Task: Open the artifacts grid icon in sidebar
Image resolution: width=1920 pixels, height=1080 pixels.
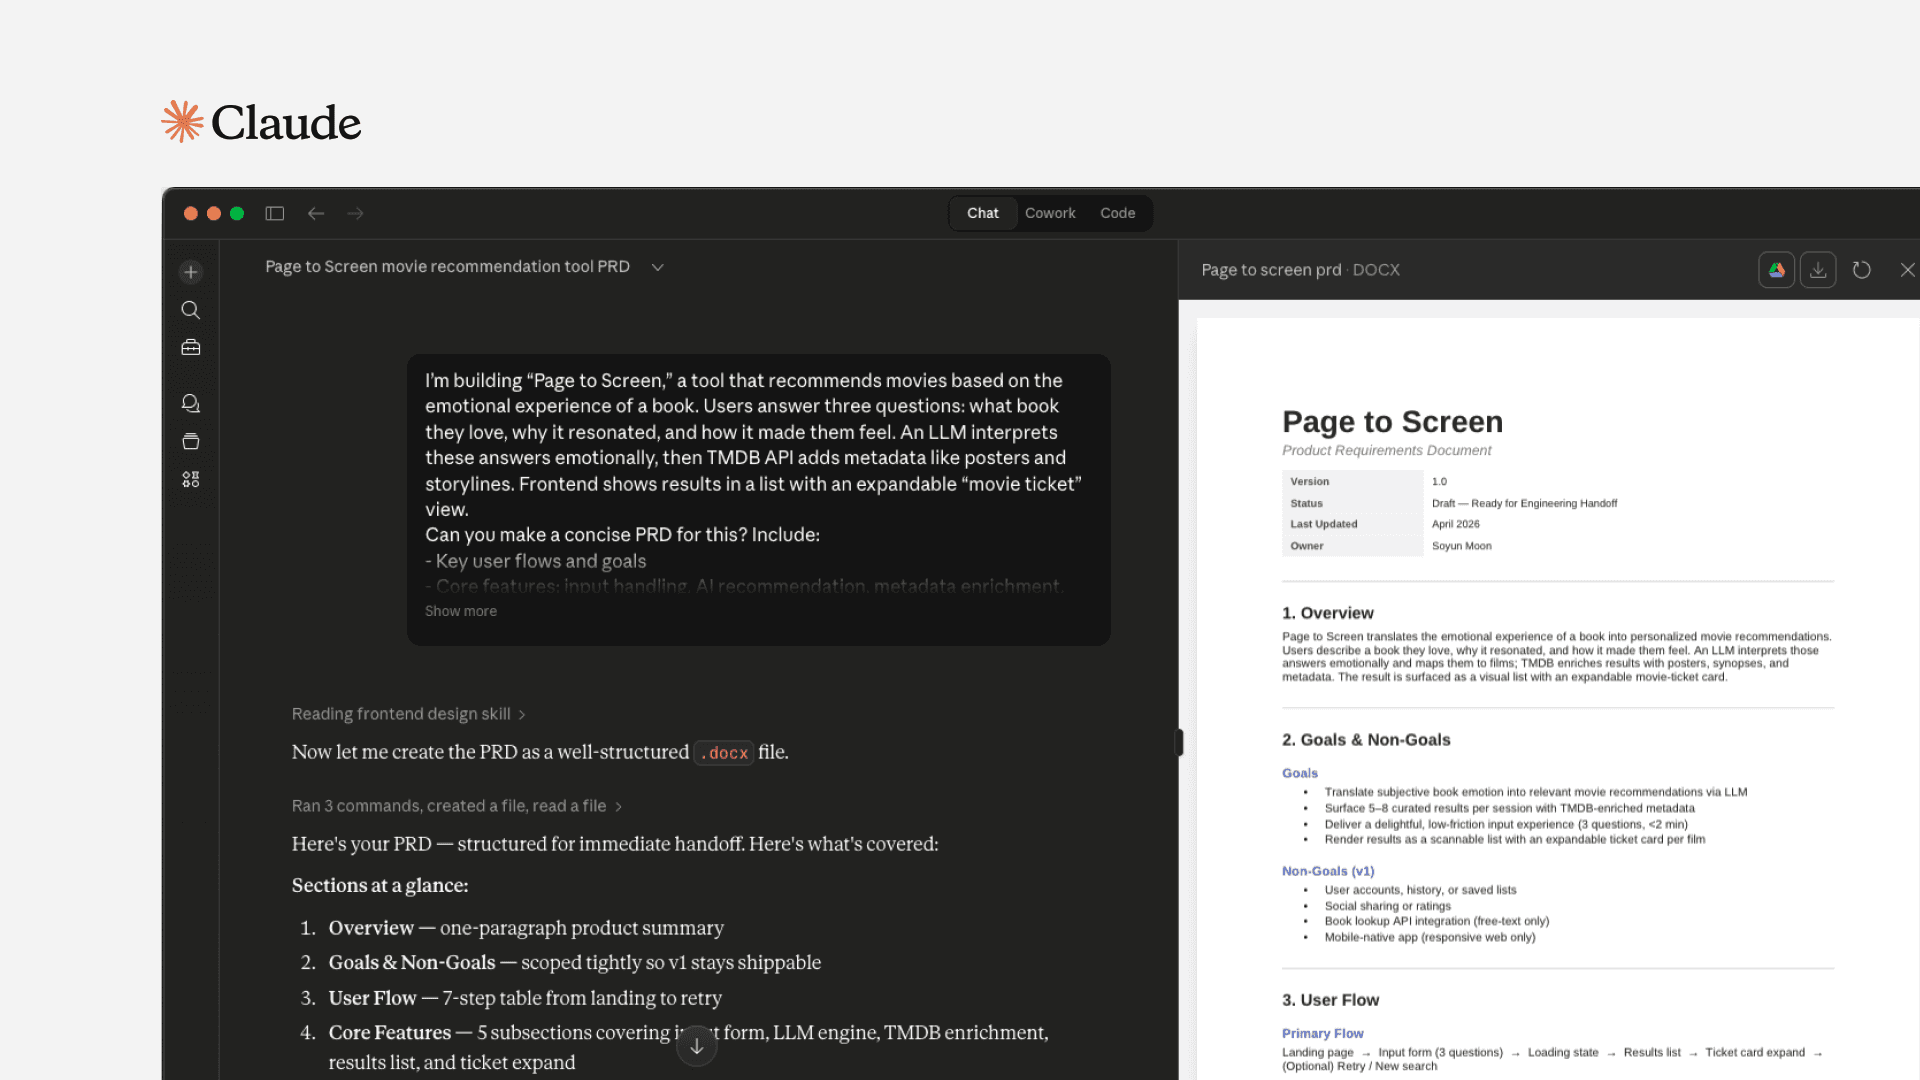Action: tap(191, 480)
